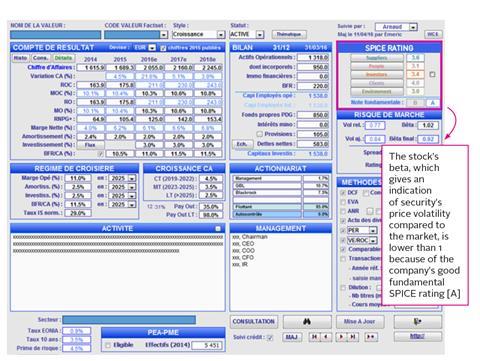Click the CONSULTATION button
This screenshot has height=361, width=480.
[254, 322]
